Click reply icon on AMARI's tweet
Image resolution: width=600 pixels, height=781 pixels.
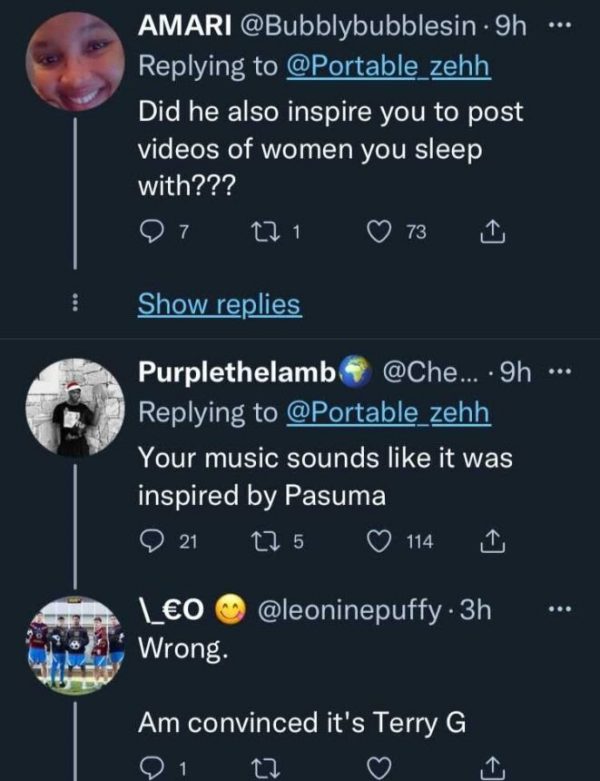pyautogui.click(x=149, y=233)
